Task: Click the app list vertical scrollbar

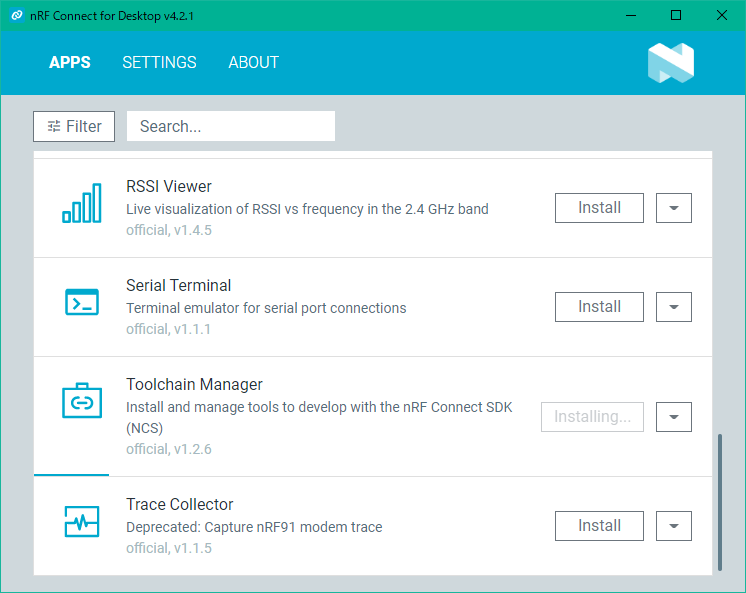Action: pyautogui.click(x=720, y=502)
